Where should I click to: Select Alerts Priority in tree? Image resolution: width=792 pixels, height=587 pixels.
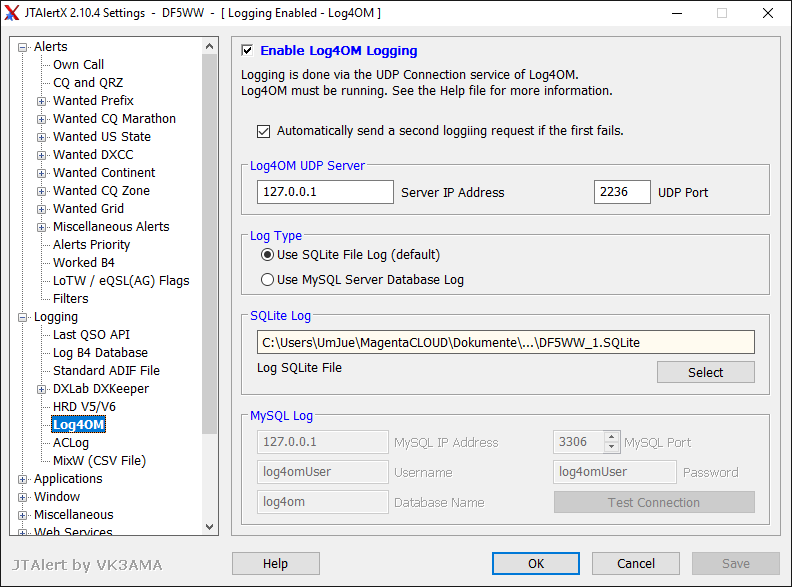point(91,244)
